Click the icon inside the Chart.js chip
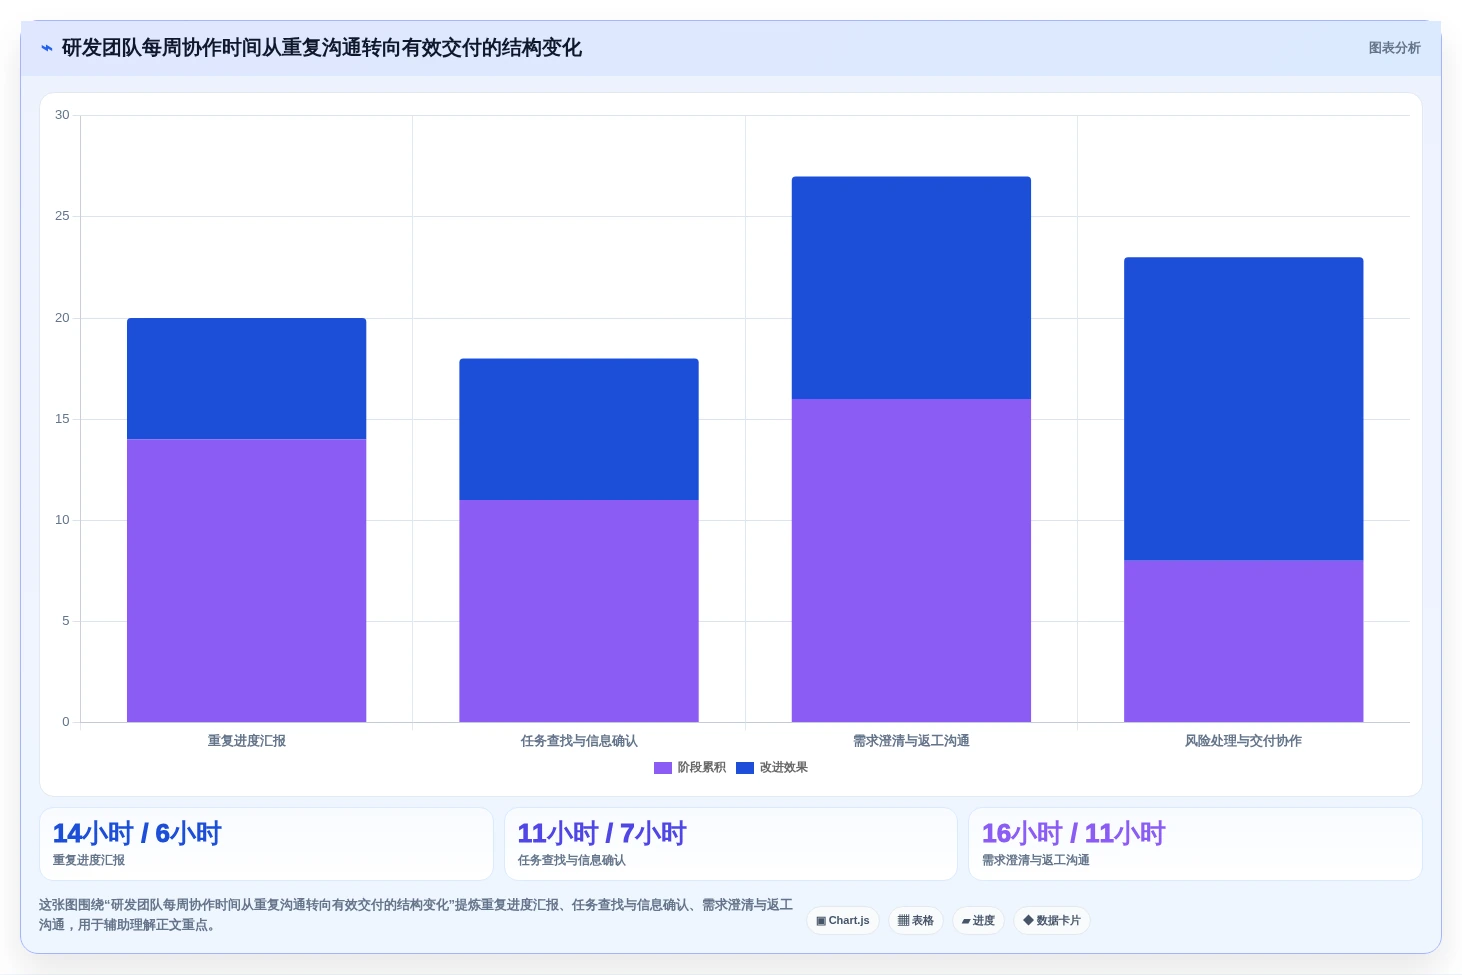 (x=821, y=921)
